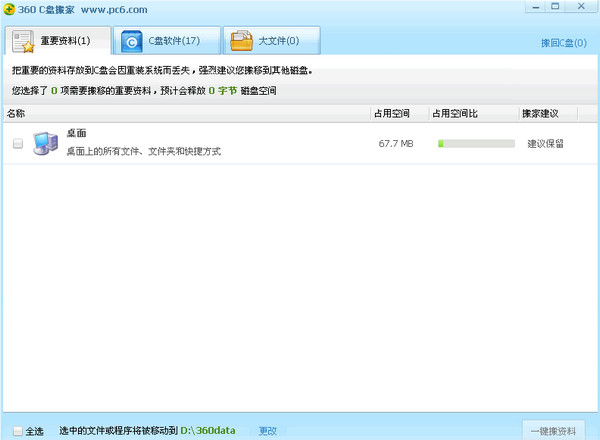
Task: Click the 360 green plus logo icon
Action: [x=9, y=9]
